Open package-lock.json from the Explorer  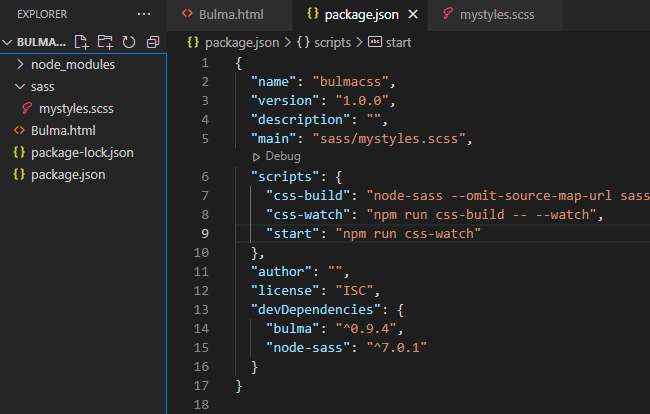83,153
